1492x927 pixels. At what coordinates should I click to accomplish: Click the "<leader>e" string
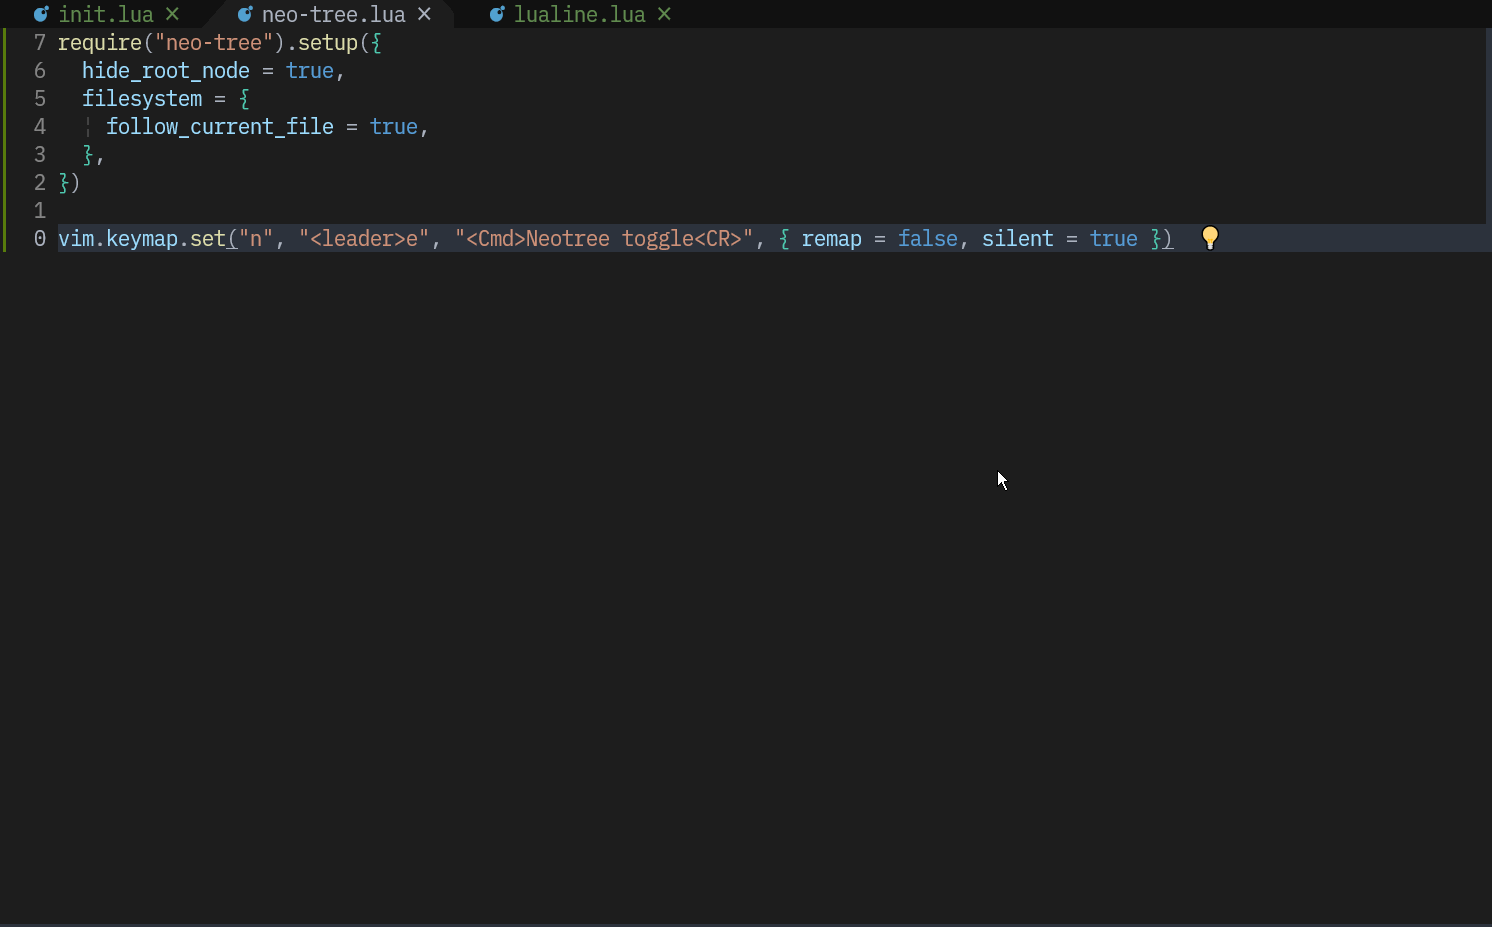[x=364, y=239]
